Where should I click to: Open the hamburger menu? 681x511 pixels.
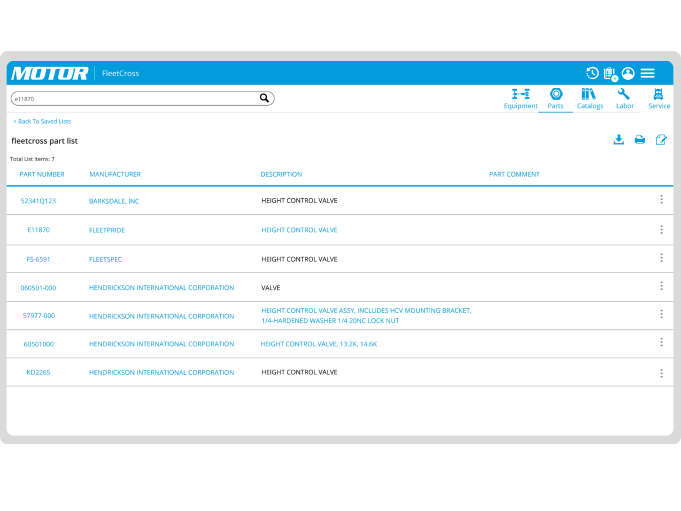[x=648, y=73]
